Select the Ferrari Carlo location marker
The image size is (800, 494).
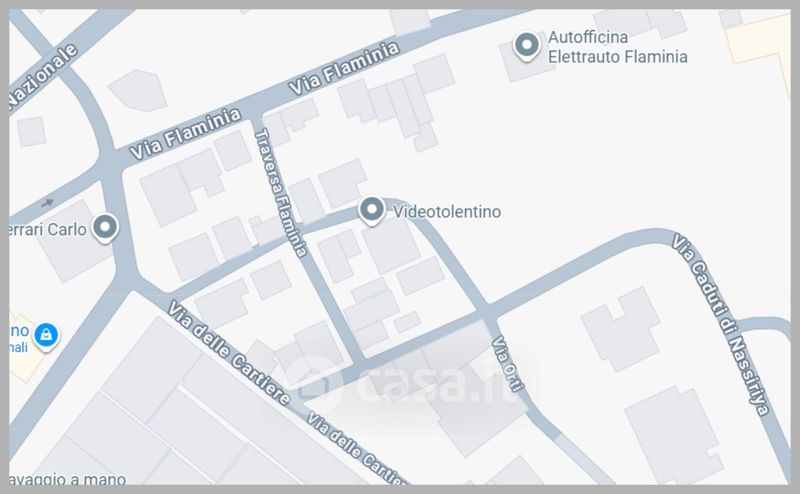click(x=105, y=228)
